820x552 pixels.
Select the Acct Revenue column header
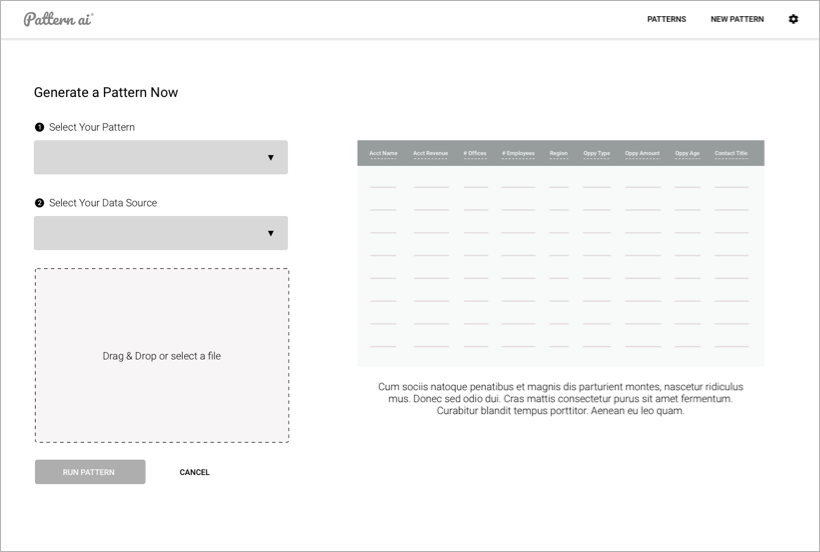pyautogui.click(x=431, y=154)
